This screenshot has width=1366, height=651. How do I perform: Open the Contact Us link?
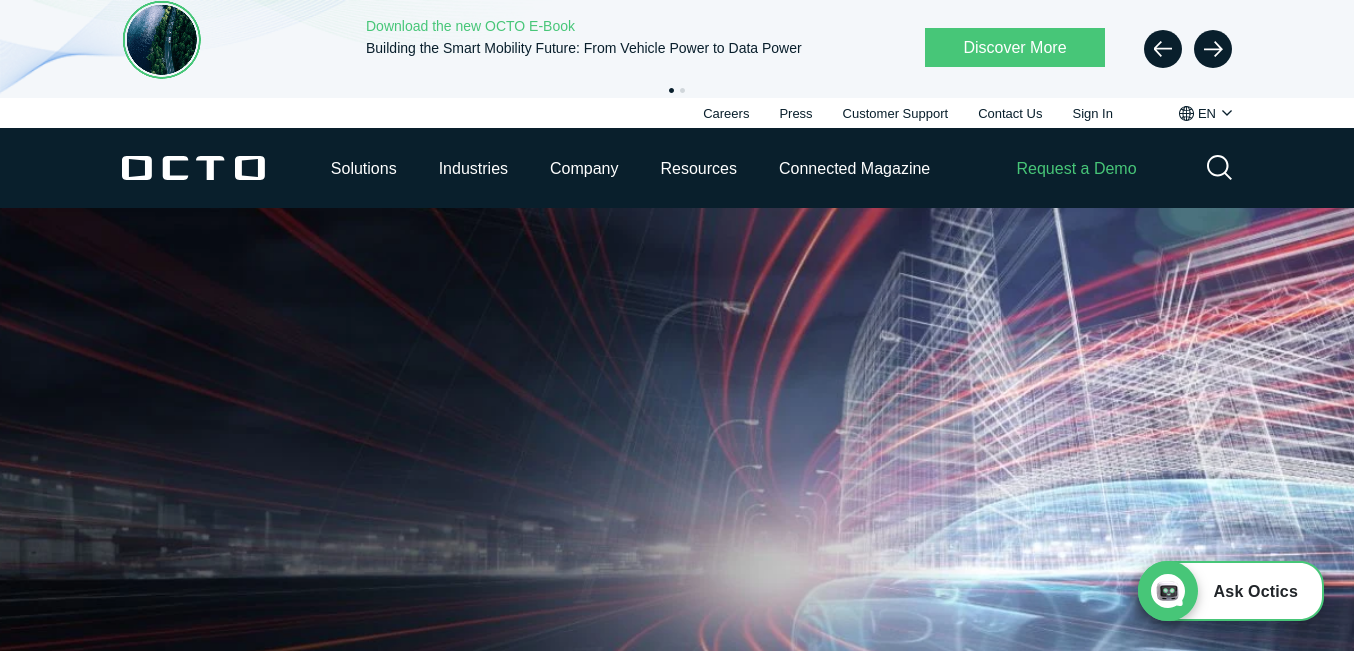point(1010,113)
